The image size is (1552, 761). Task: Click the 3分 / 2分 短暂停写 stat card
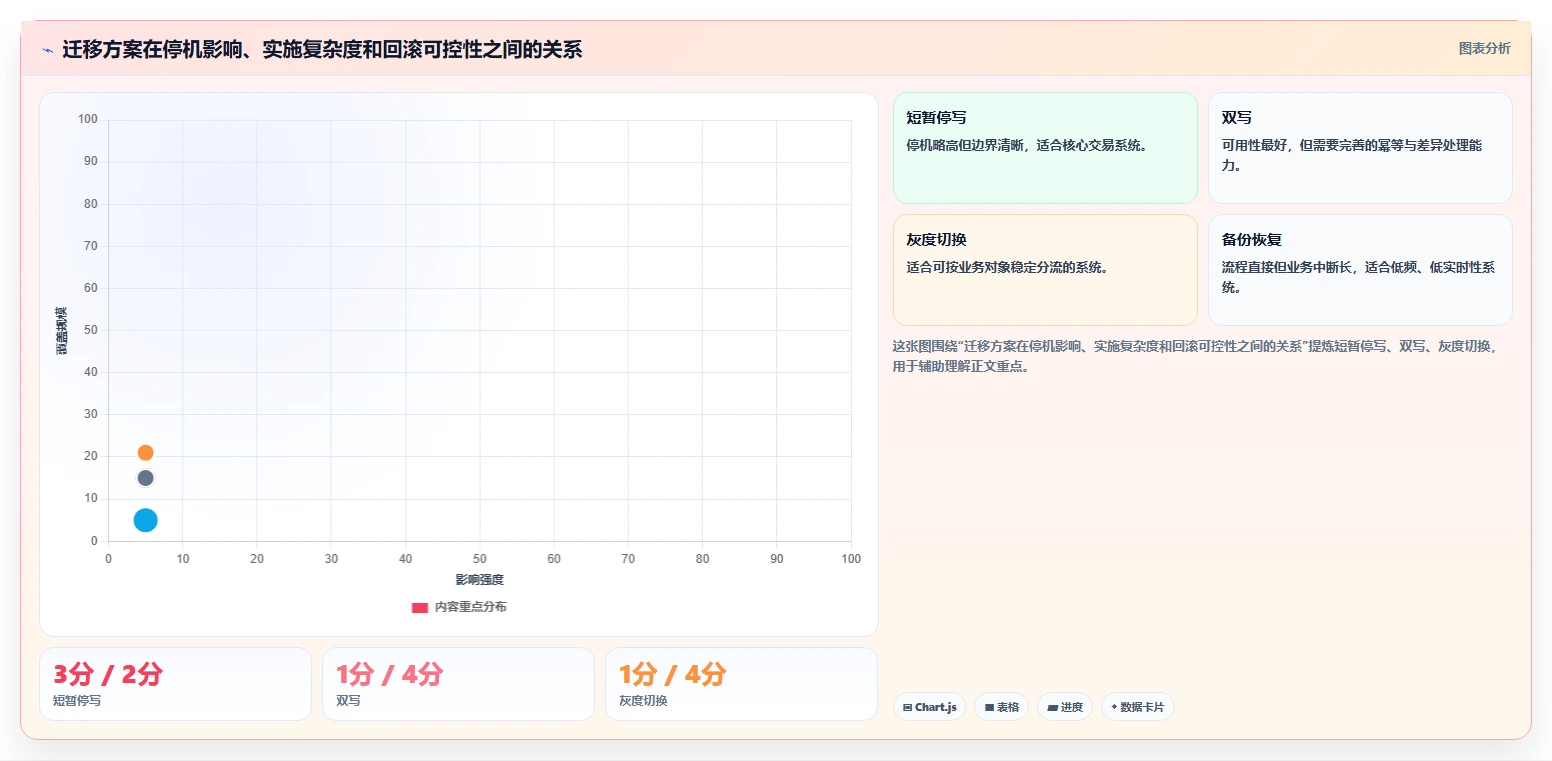[x=175, y=684]
